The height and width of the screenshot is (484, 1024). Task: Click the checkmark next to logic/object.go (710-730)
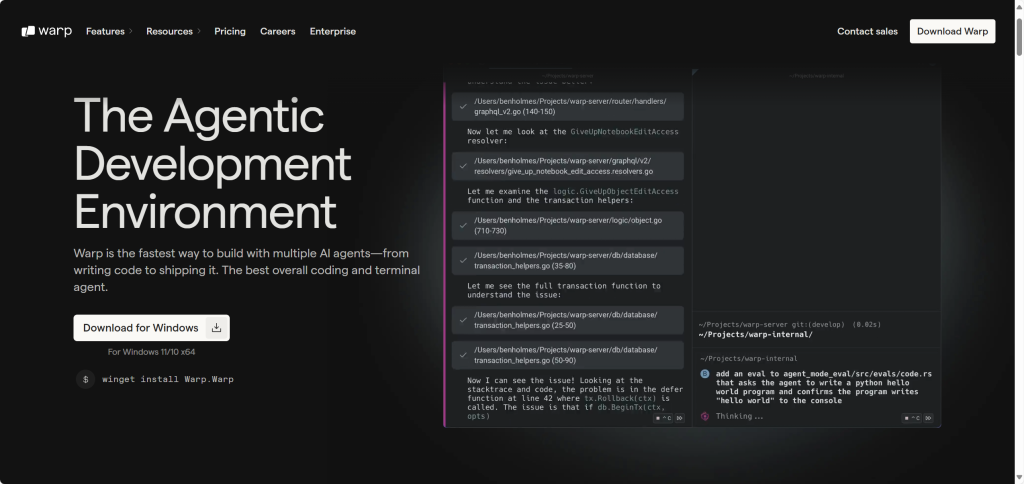coord(463,225)
